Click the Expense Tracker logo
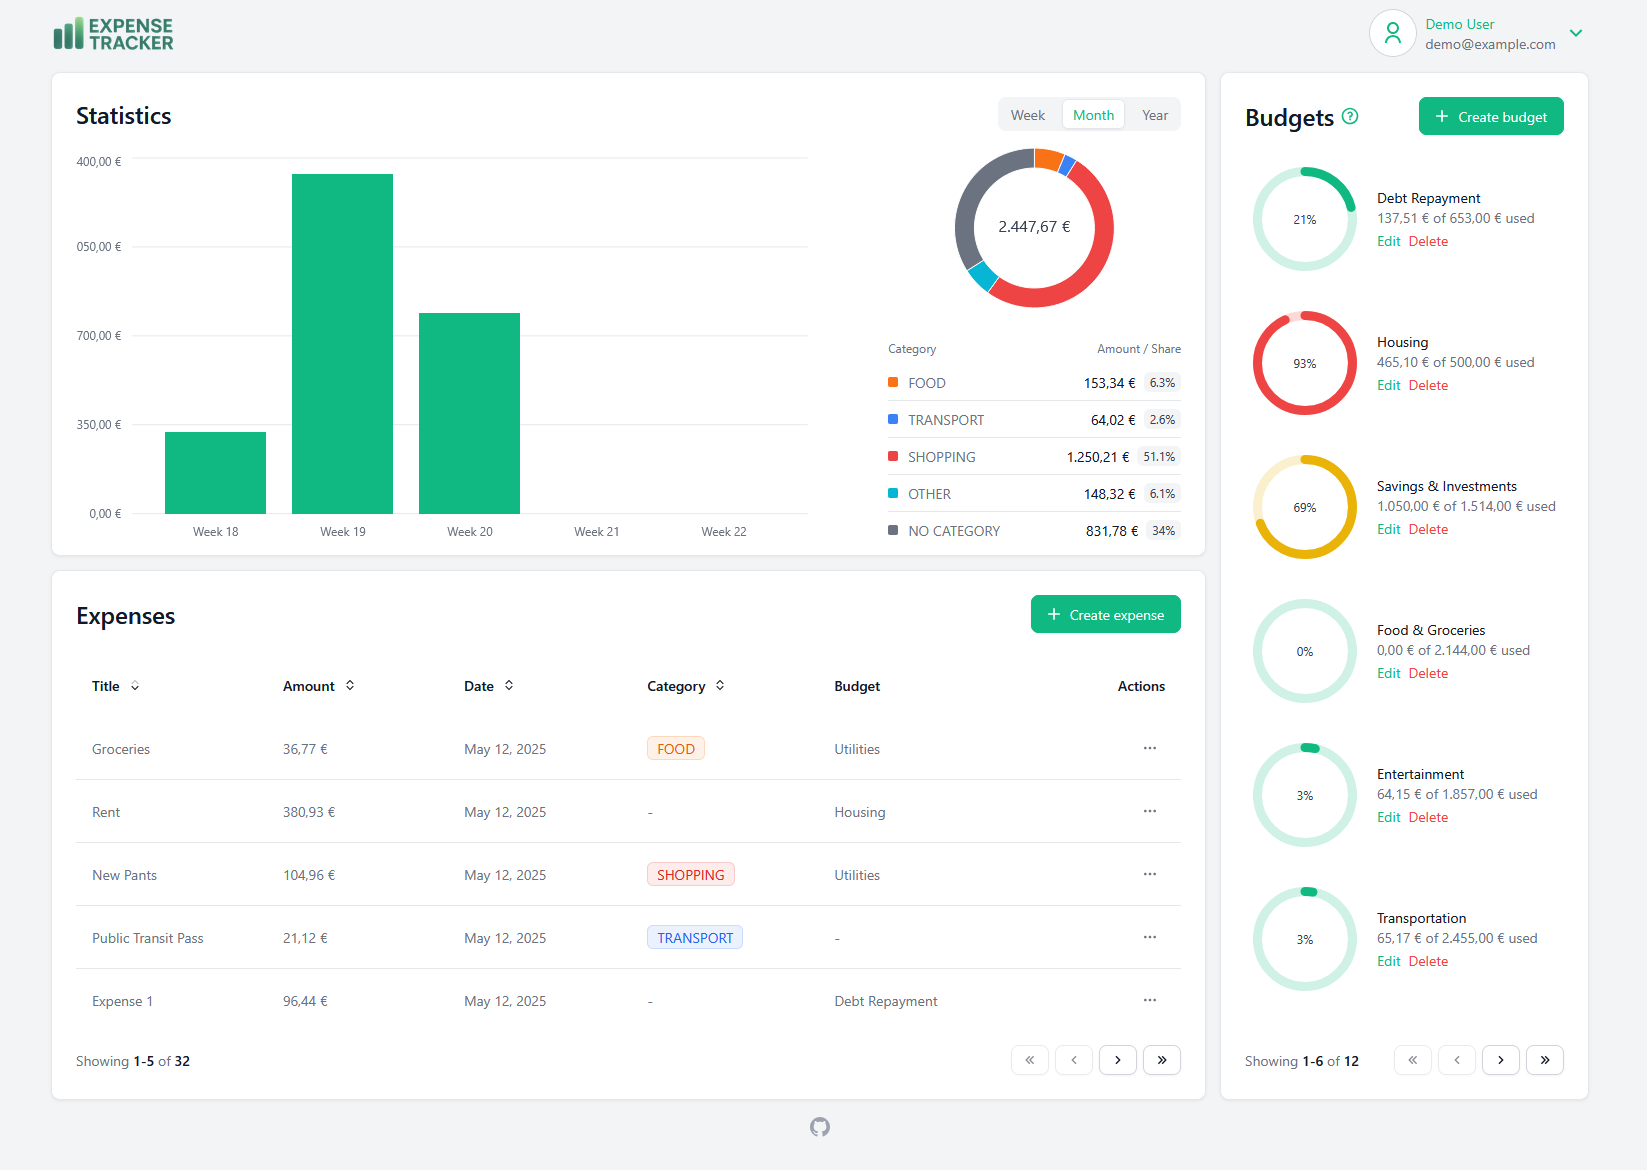The width and height of the screenshot is (1647, 1170). 112,33
